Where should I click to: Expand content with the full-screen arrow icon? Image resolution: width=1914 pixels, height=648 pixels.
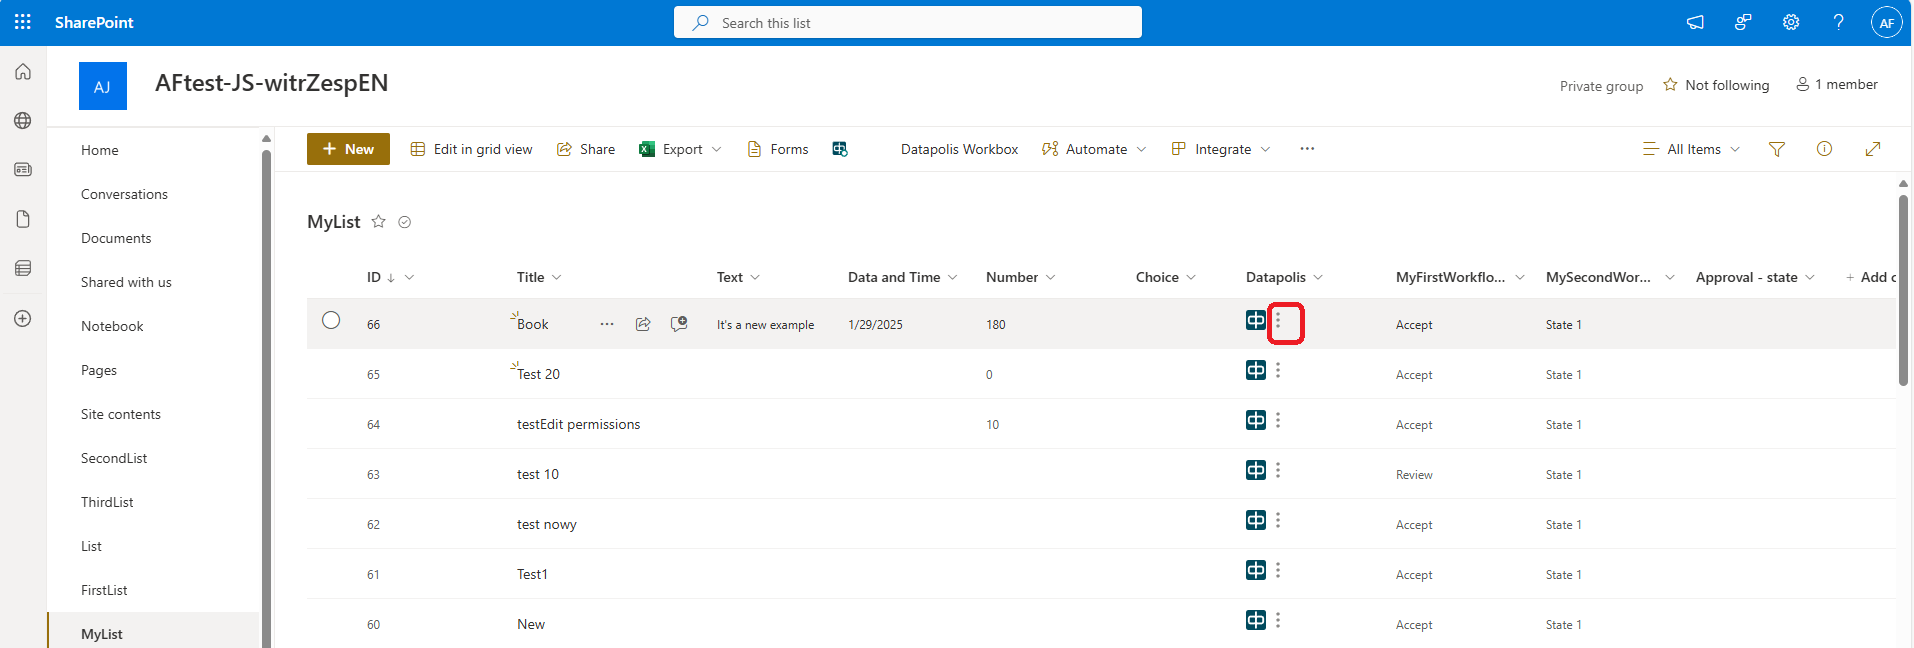(1873, 149)
